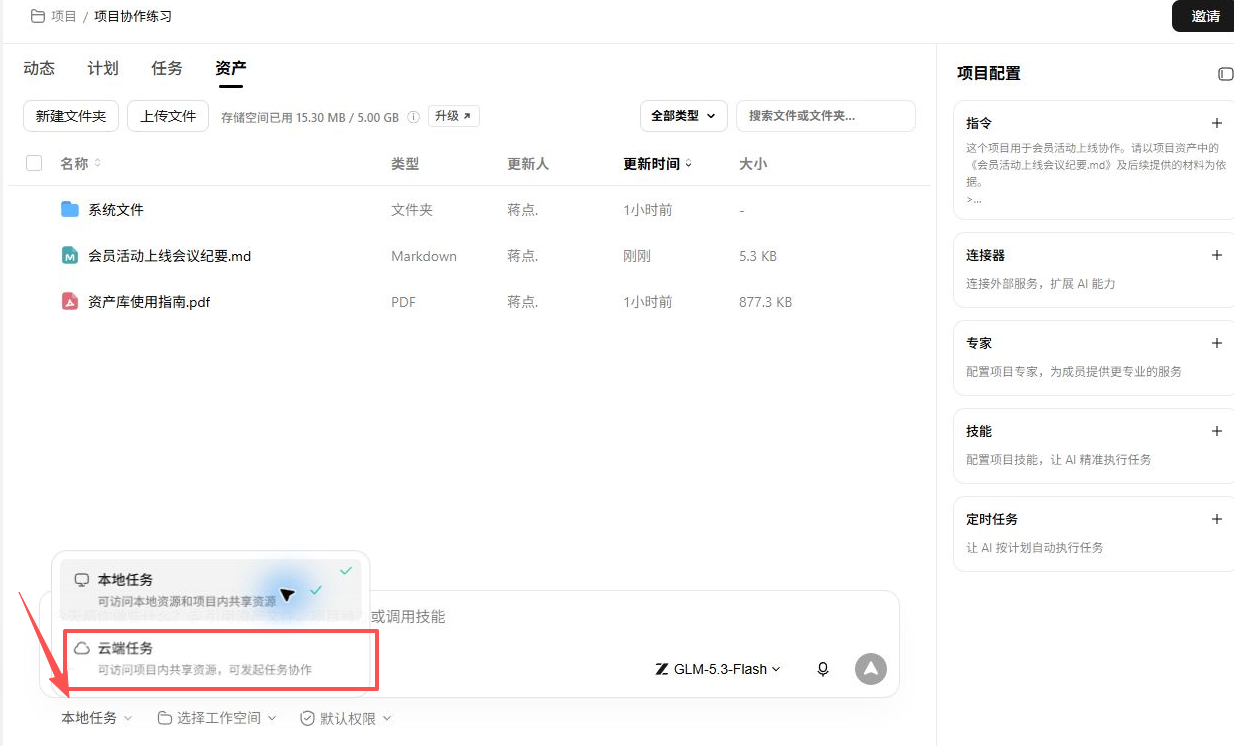
Task: Switch to the 动态 tab
Action: [39, 68]
